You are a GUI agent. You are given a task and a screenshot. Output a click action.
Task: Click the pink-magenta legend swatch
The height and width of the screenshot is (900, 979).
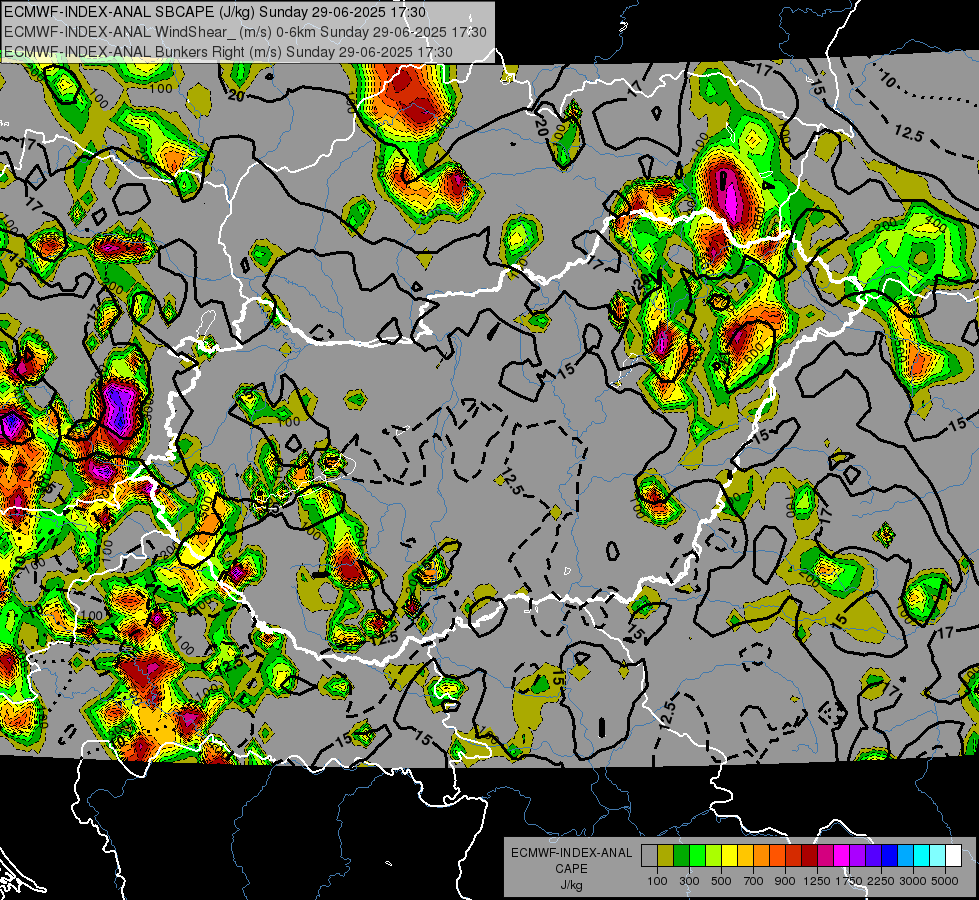[x=825, y=856]
